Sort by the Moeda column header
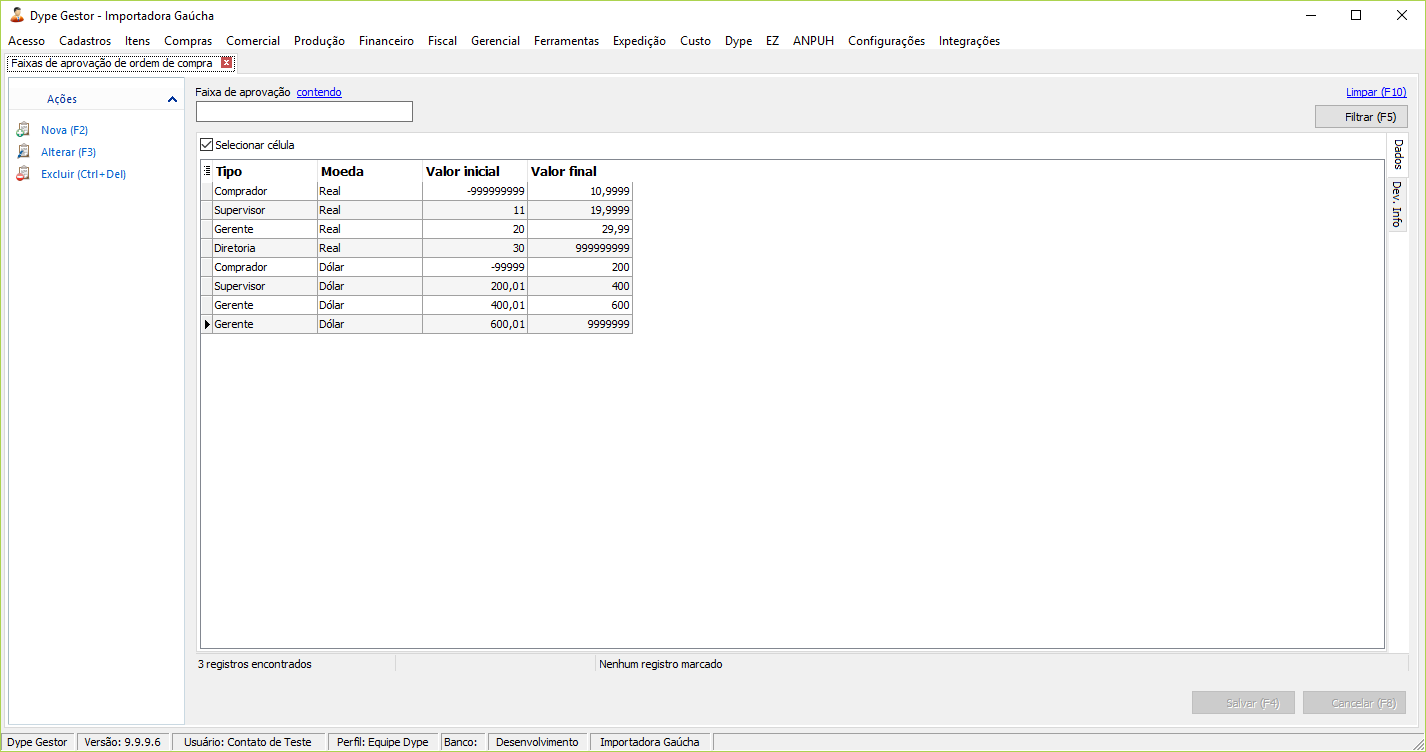1426x752 pixels. click(370, 171)
